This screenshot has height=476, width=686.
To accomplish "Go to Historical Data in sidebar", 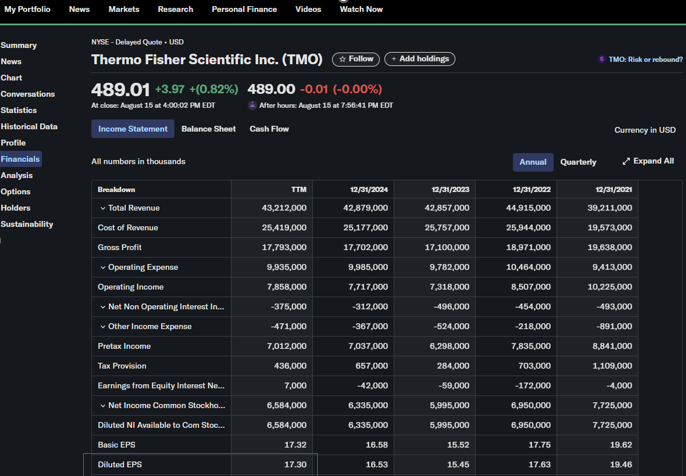I will (x=29, y=126).
